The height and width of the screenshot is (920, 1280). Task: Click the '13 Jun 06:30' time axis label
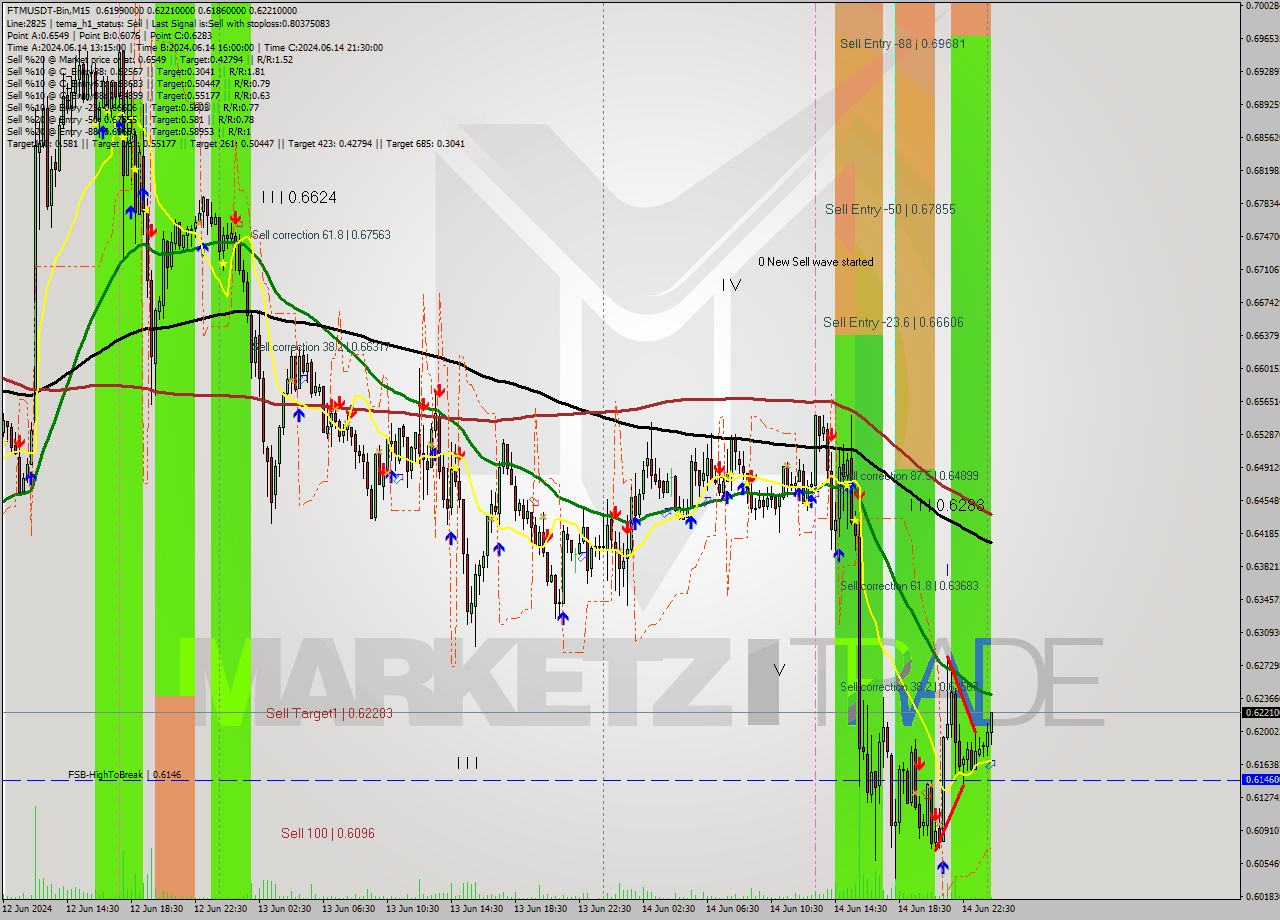[x=349, y=909]
